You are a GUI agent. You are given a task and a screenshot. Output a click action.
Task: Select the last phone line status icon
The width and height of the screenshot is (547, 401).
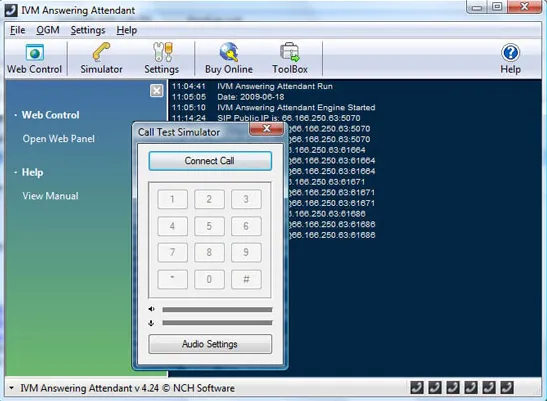507,387
